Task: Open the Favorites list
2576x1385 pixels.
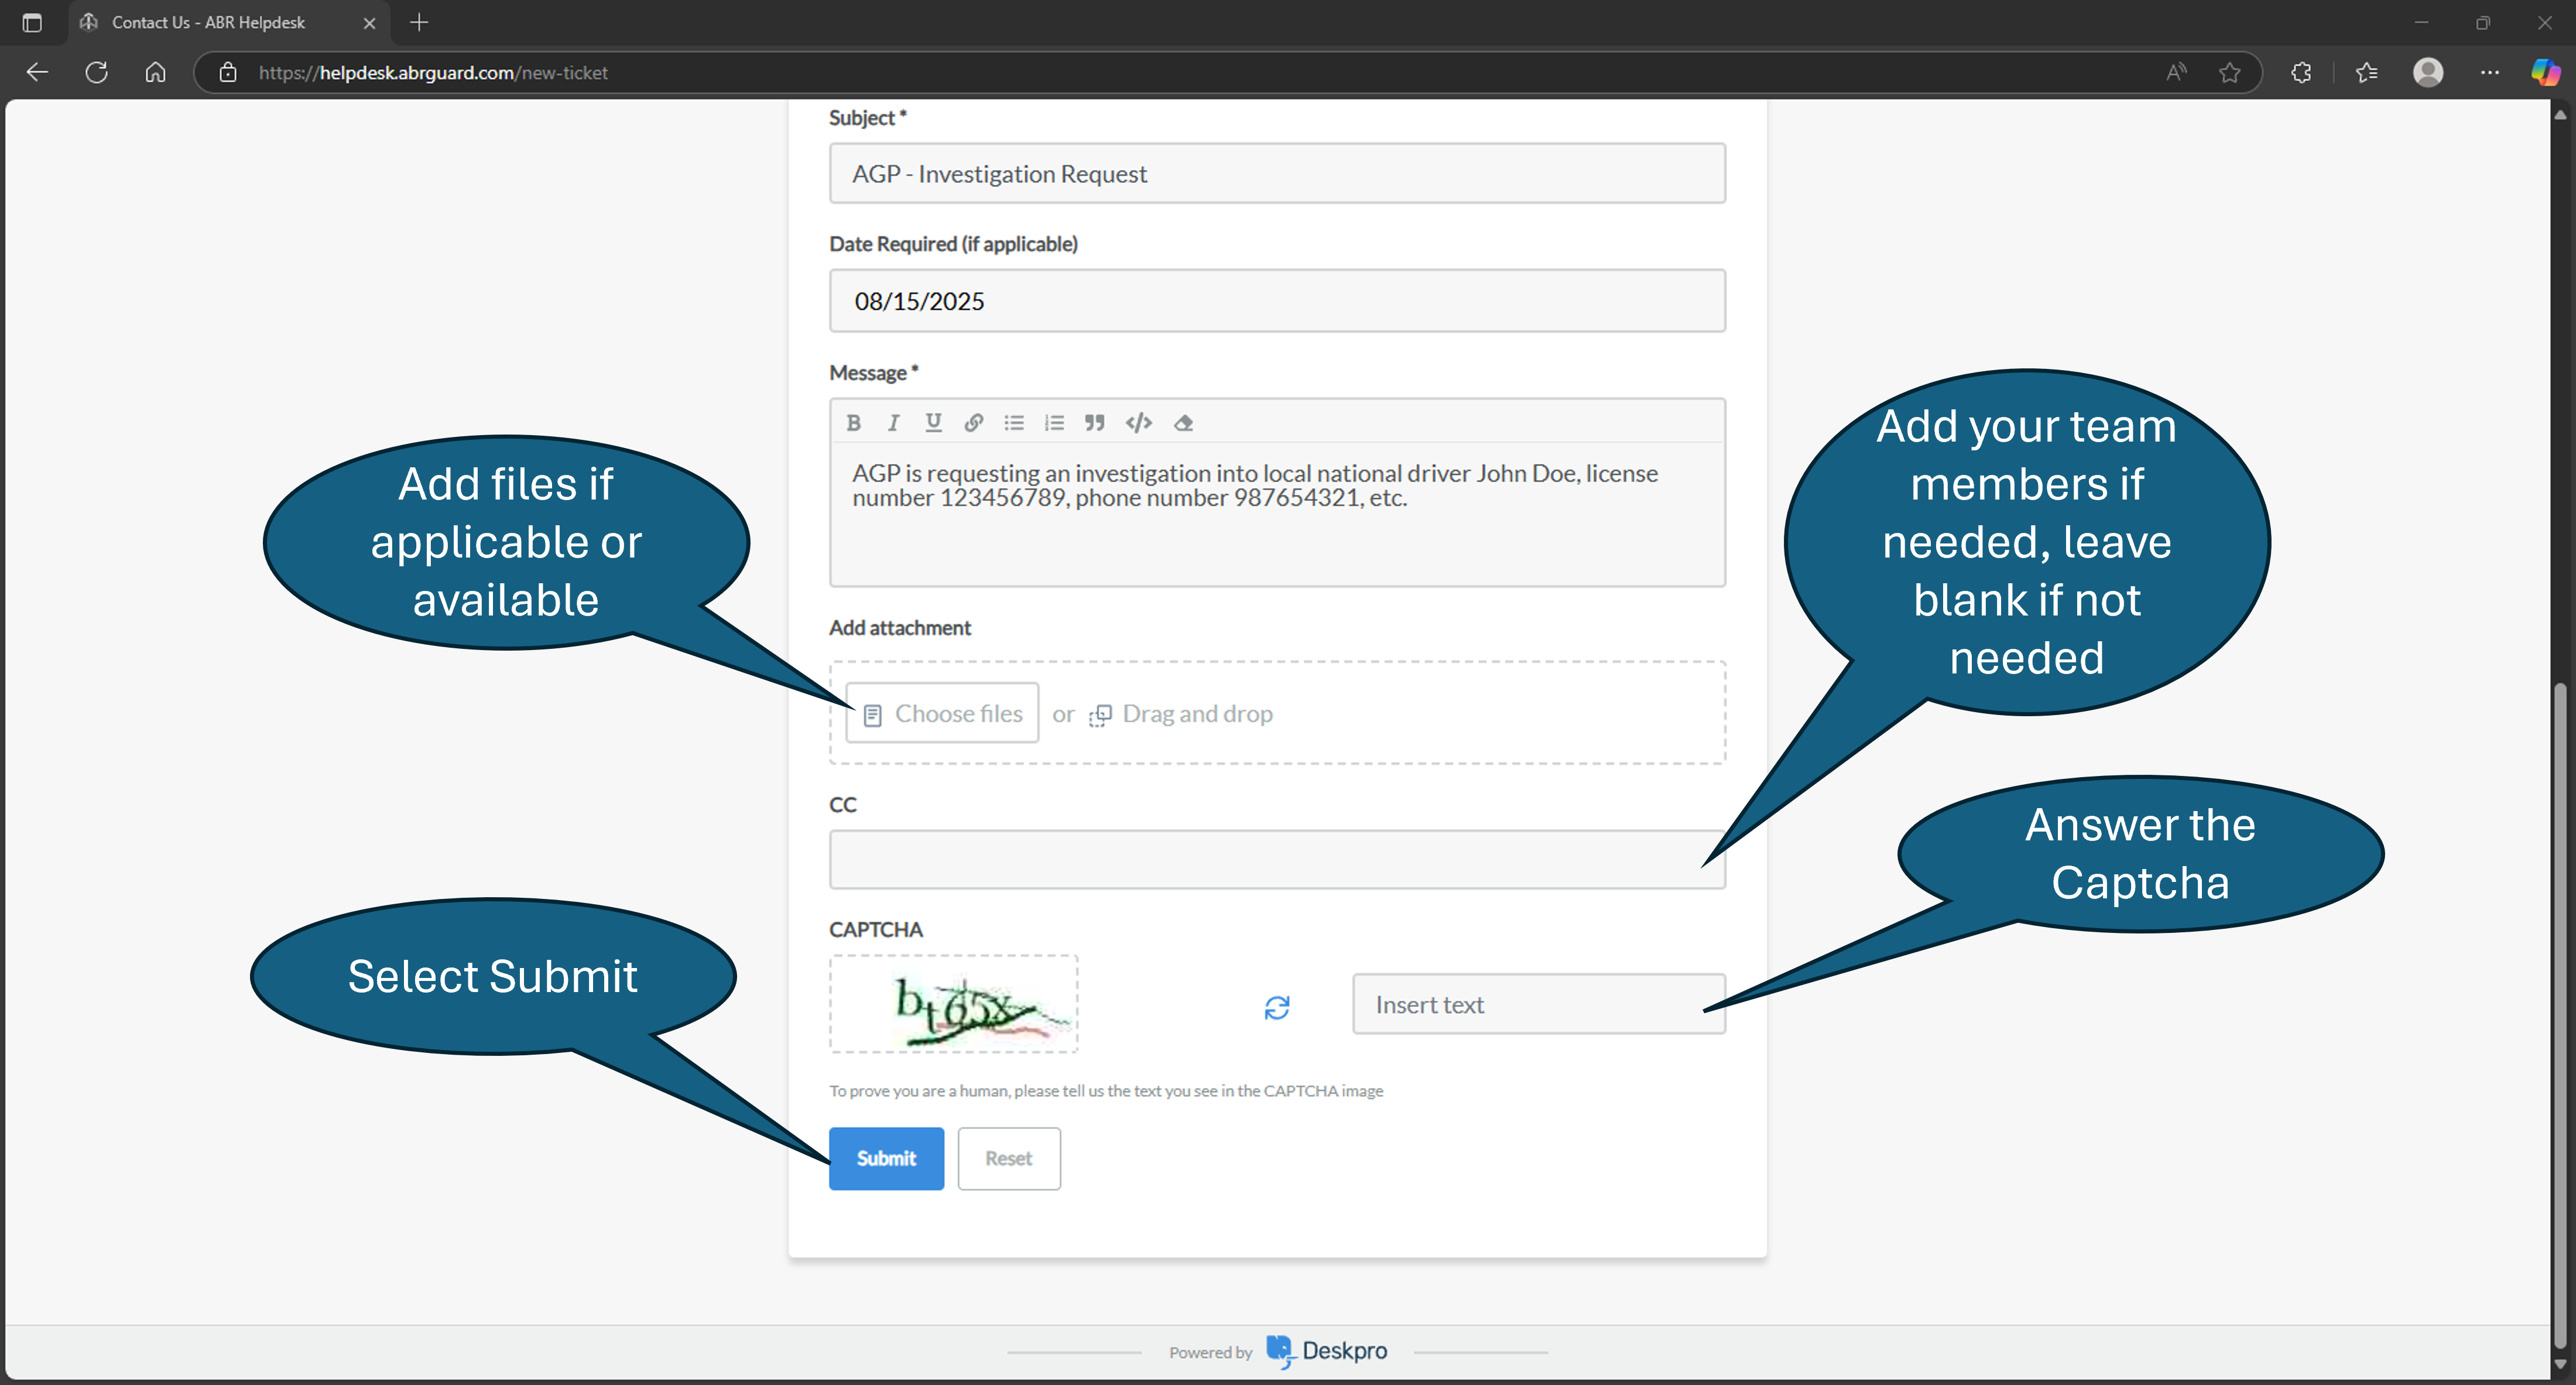Action: [2367, 72]
